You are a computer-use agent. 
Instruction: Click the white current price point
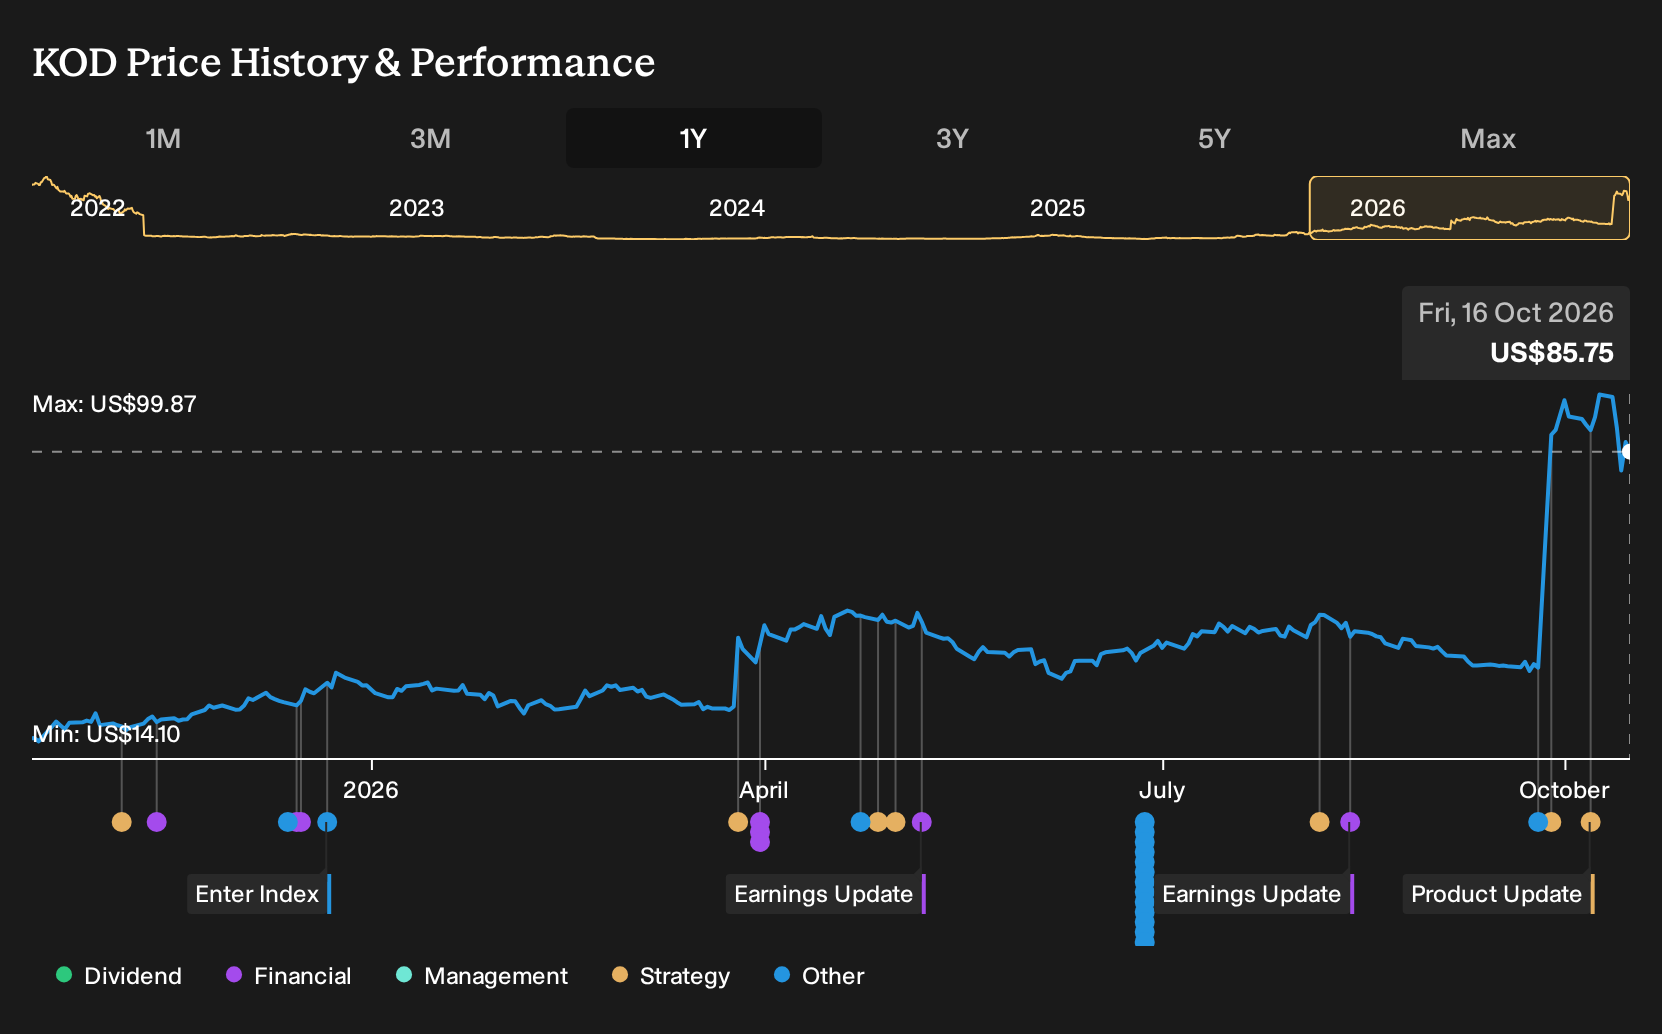tap(1628, 452)
